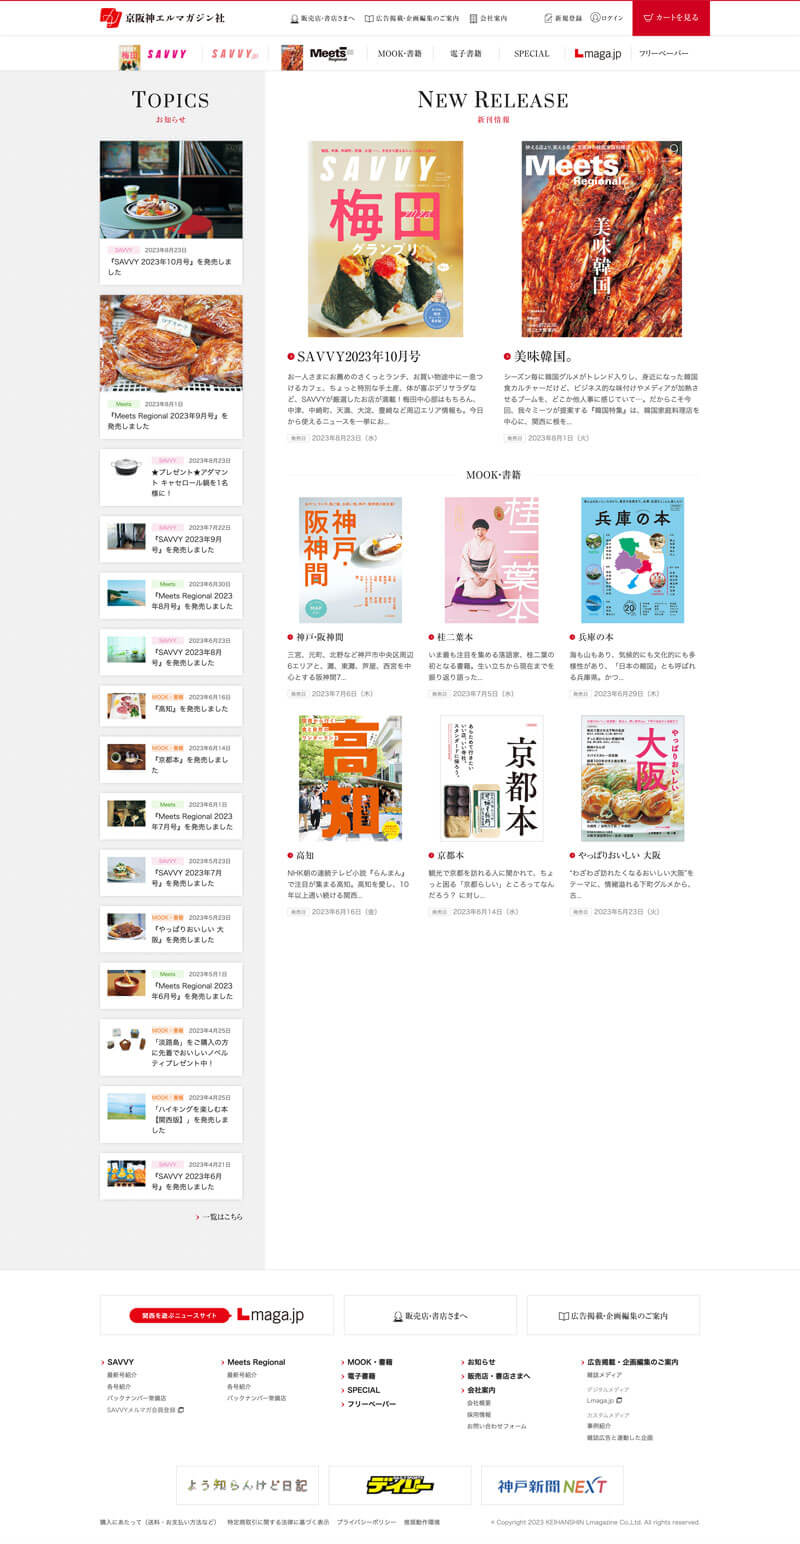Click the ログイン user icon
The width and height of the screenshot is (800, 1544).
[595, 18]
